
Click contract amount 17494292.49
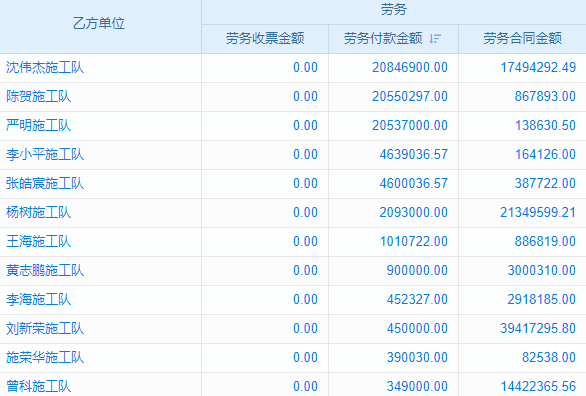pos(538,68)
